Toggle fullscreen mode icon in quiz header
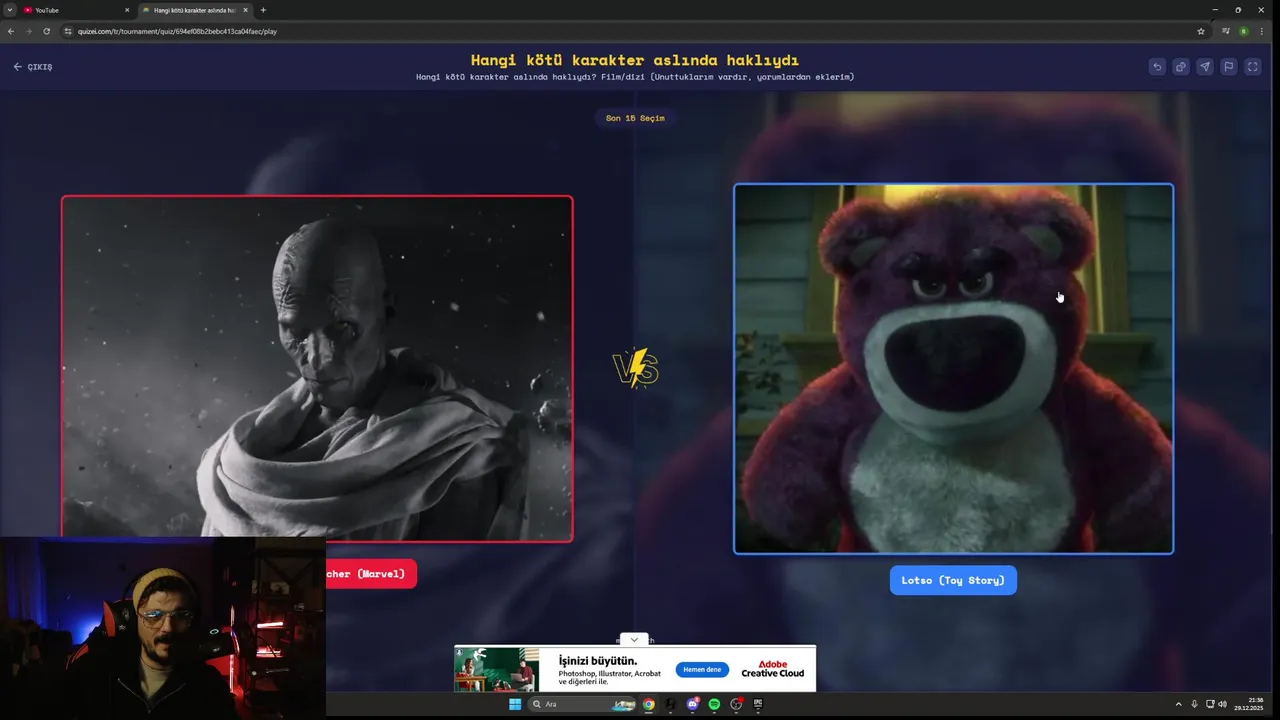This screenshot has width=1280, height=720. tap(1253, 67)
